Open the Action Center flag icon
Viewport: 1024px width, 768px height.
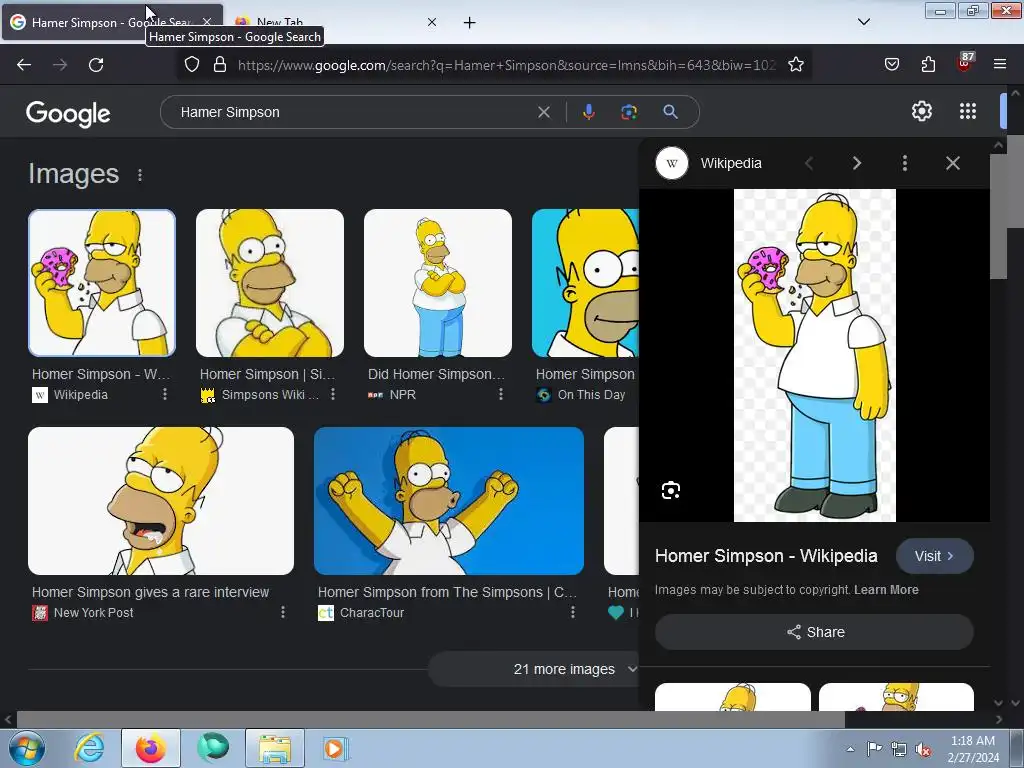coord(874,749)
